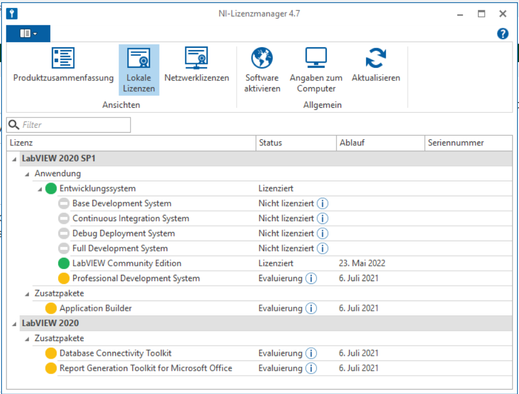Open info icon for Base Development System
The height and width of the screenshot is (394, 519).
(x=322, y=203)
